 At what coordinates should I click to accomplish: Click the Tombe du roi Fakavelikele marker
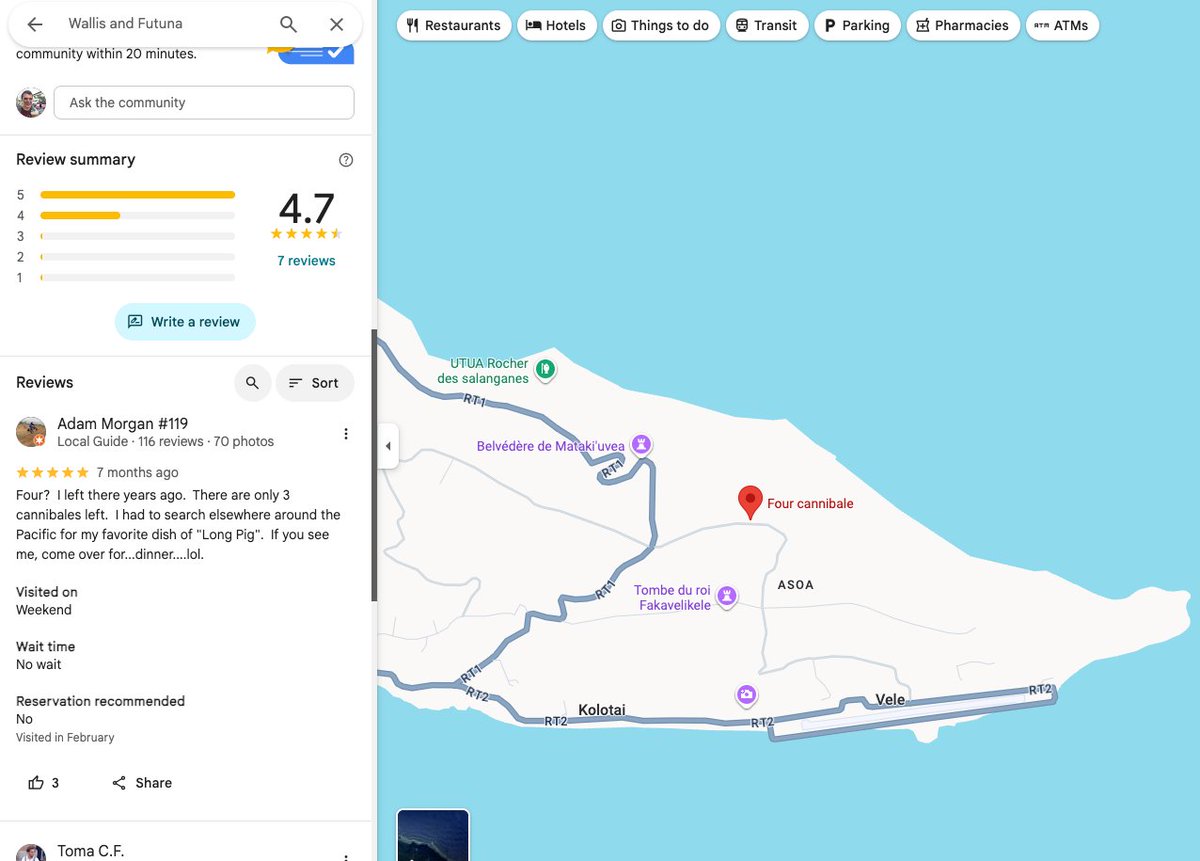(727, 597)
